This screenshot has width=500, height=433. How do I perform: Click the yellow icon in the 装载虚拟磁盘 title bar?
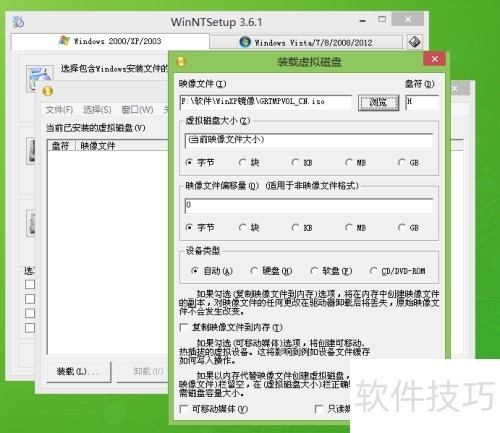click(181, 62)
